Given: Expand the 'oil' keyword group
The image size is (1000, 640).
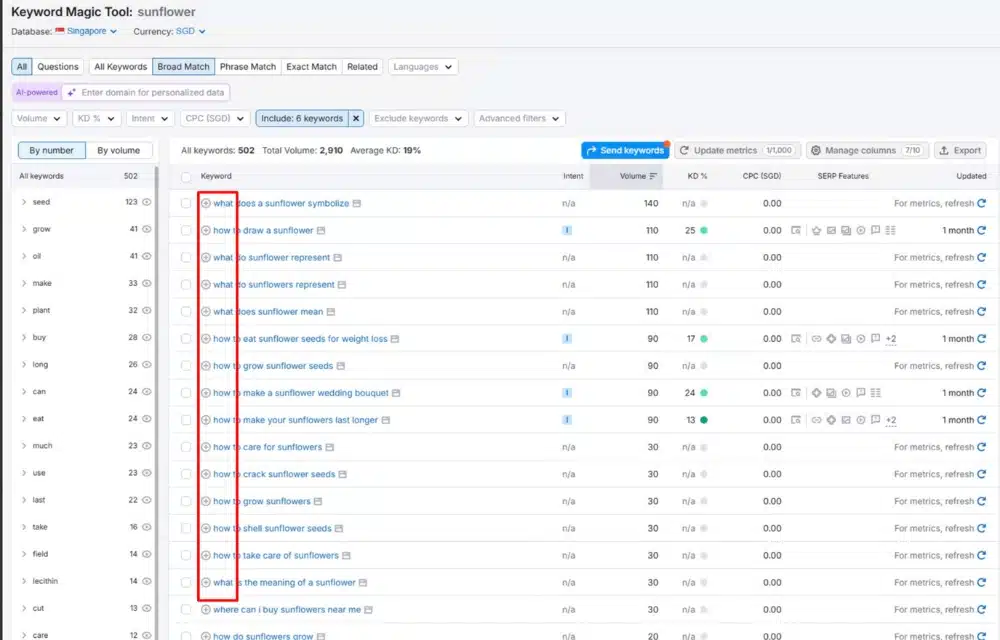Looking at the screenshot, I should point(24,256).
